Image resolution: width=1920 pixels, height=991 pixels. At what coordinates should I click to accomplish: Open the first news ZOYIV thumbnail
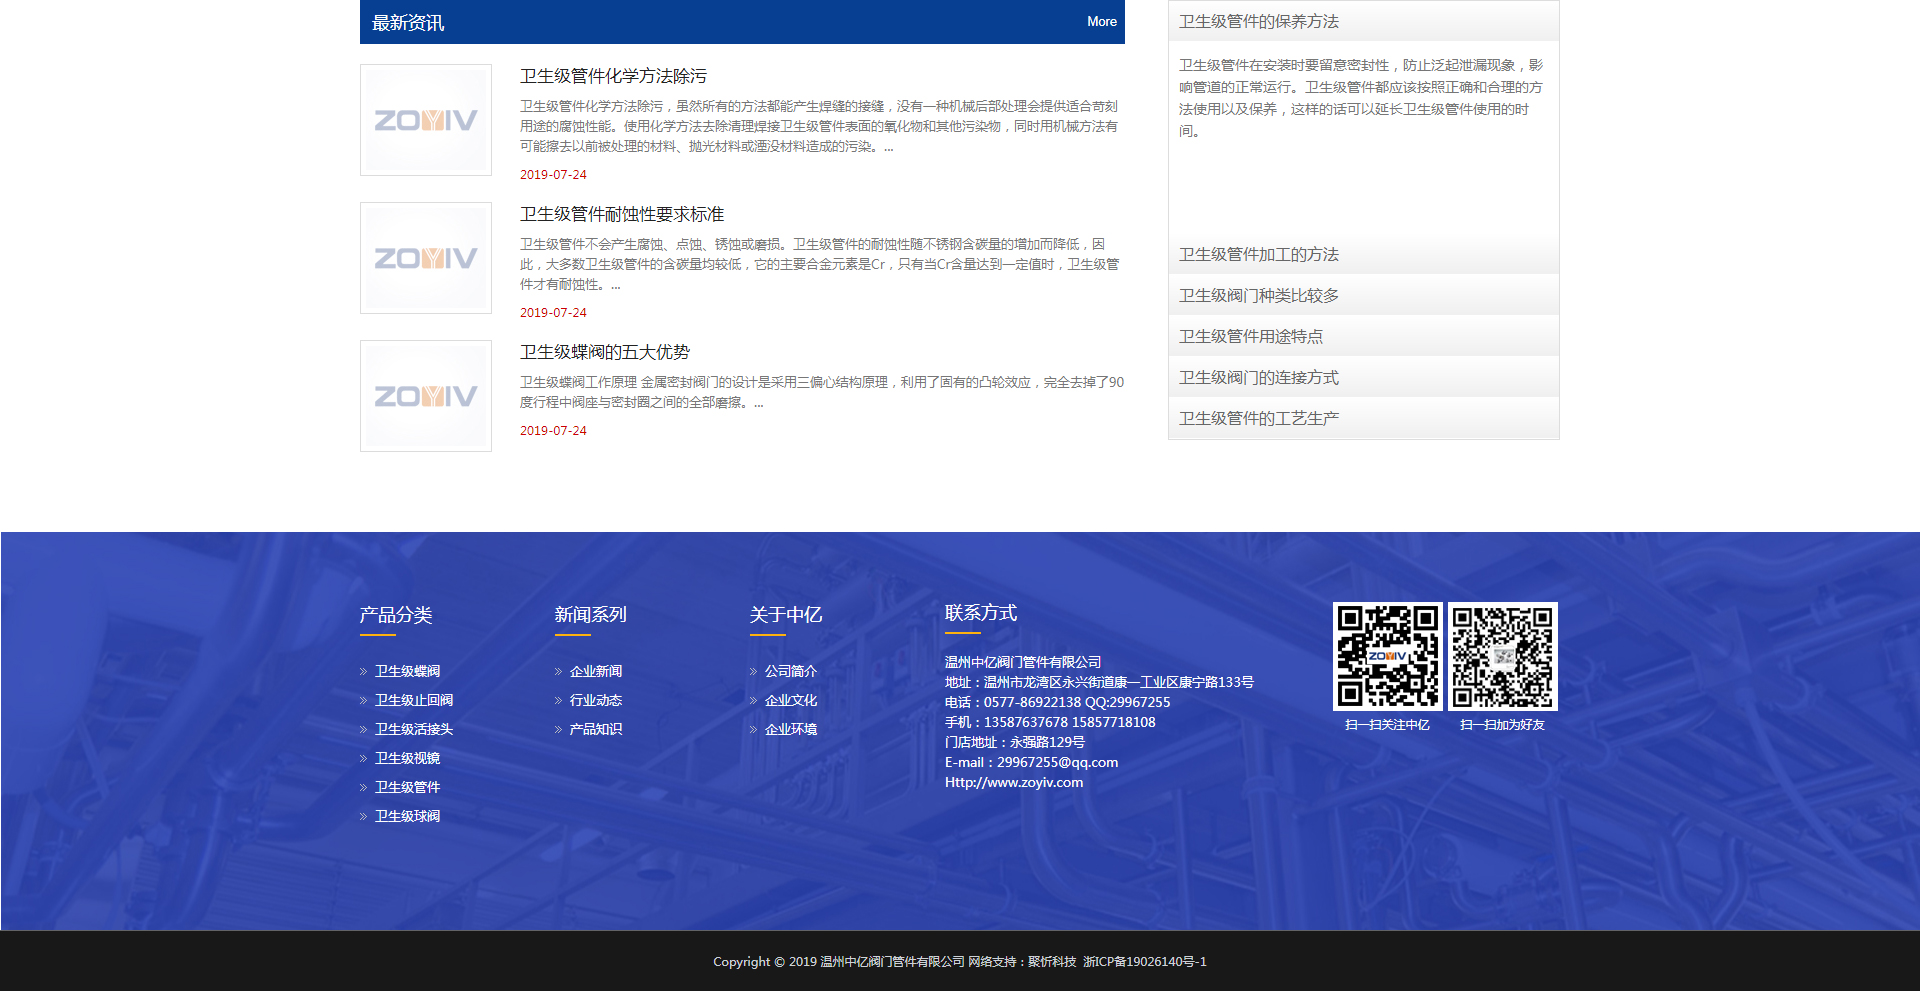tap(426, 120)
